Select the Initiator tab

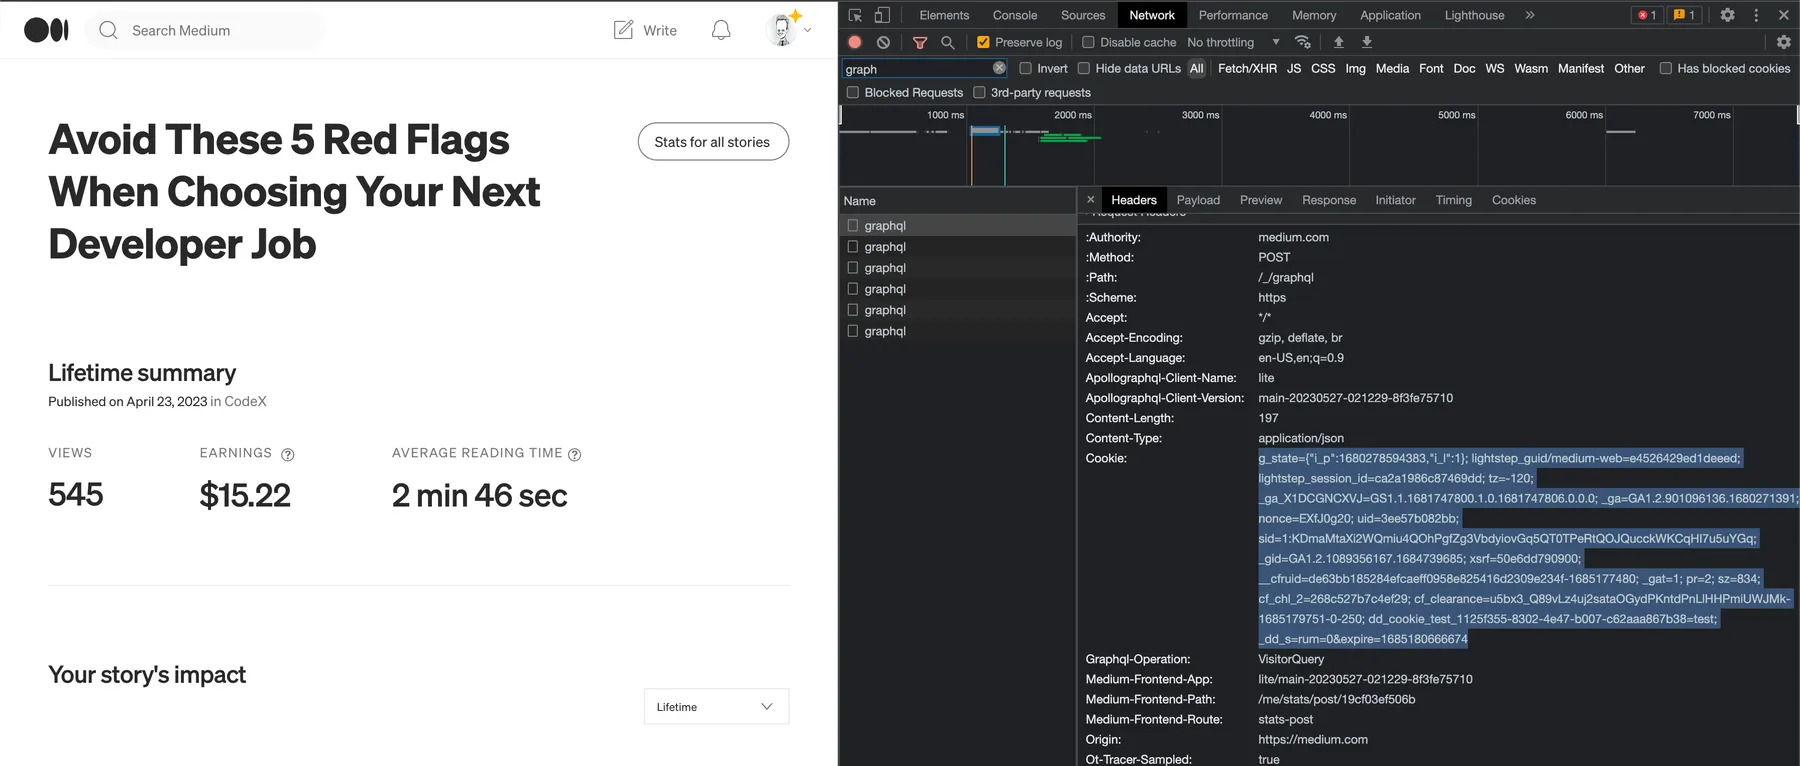pos(1395,200)
